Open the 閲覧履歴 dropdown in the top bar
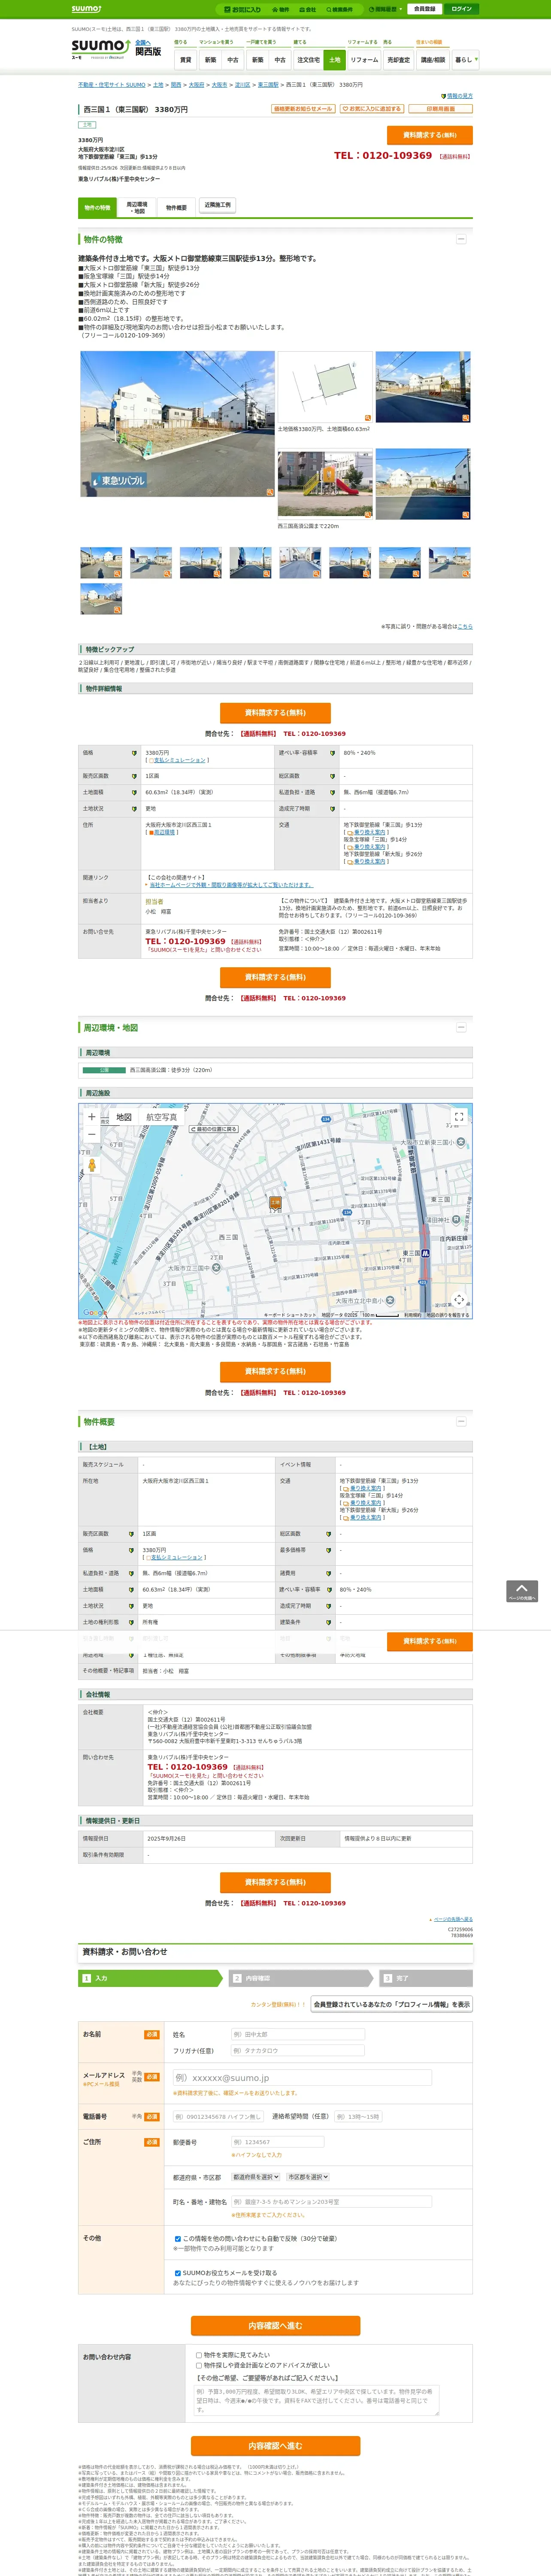Image resolution: width=551 pixels, height=2576 pixels. point(386,9)
